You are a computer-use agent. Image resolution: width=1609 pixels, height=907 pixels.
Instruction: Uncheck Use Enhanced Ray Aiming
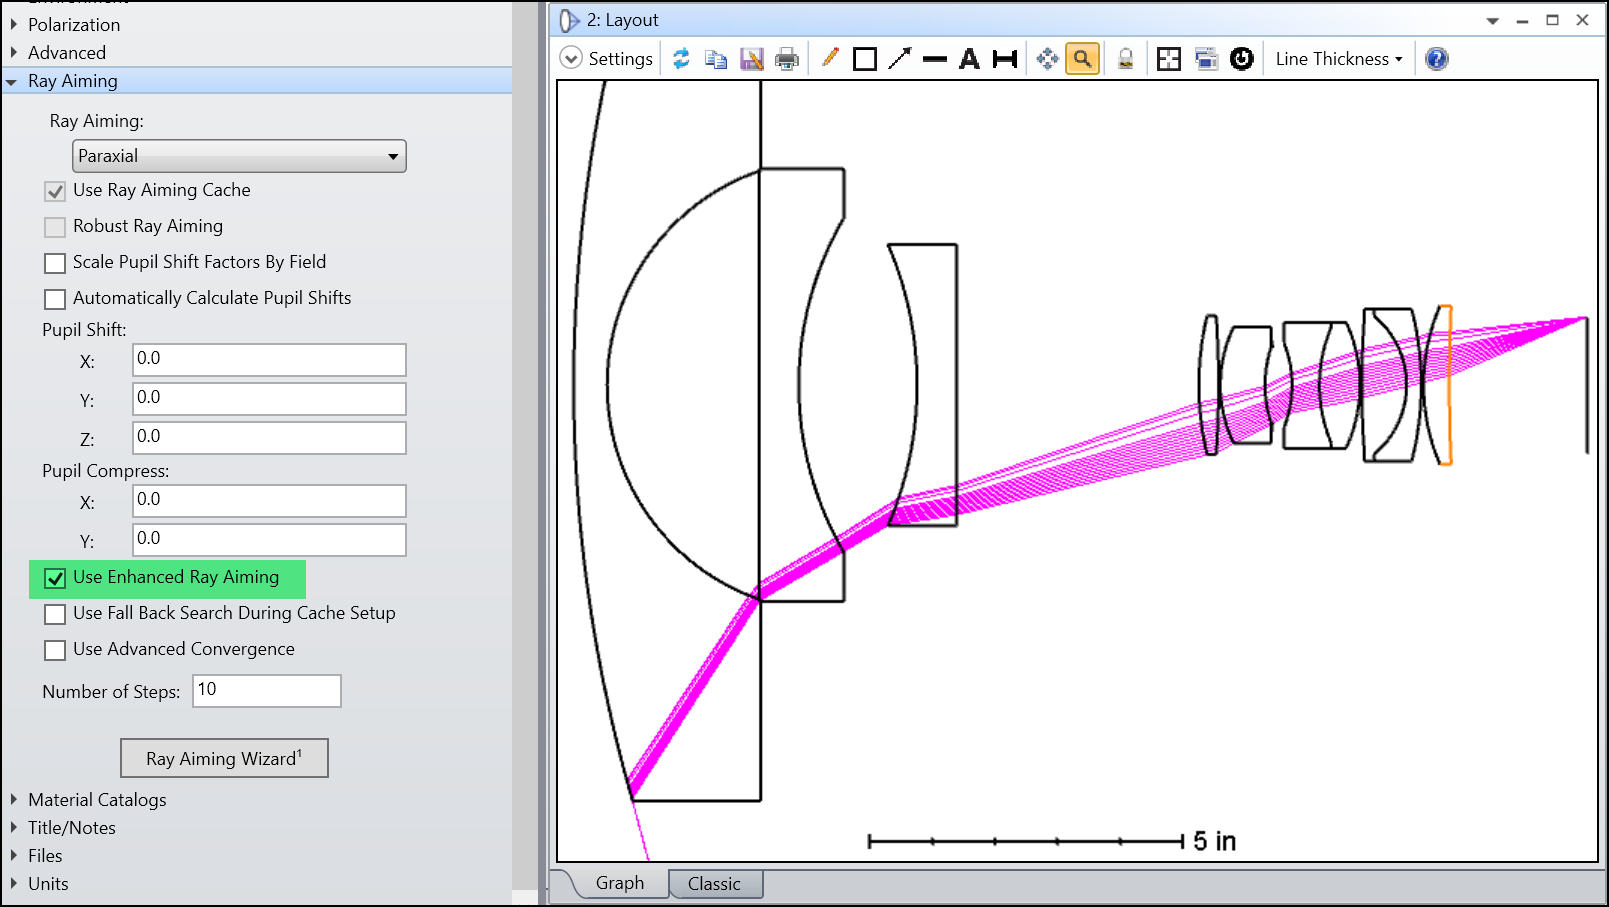[55, 578]
